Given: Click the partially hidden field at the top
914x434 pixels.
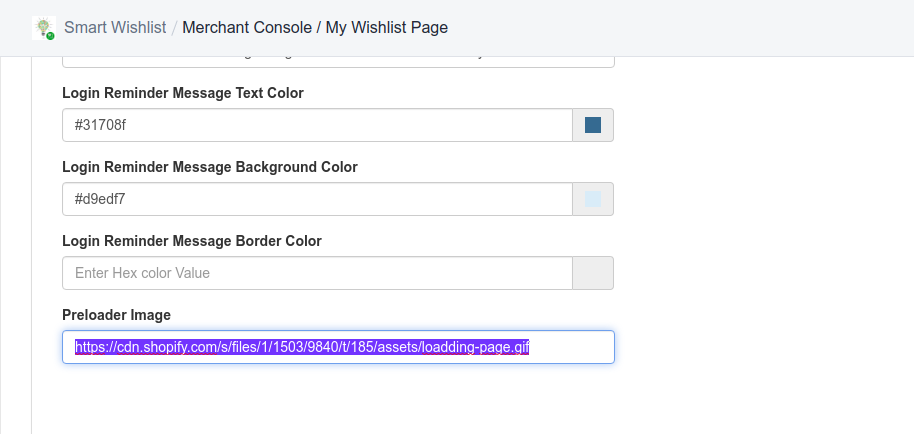Looking at the screenshot, I should point(338,62).
